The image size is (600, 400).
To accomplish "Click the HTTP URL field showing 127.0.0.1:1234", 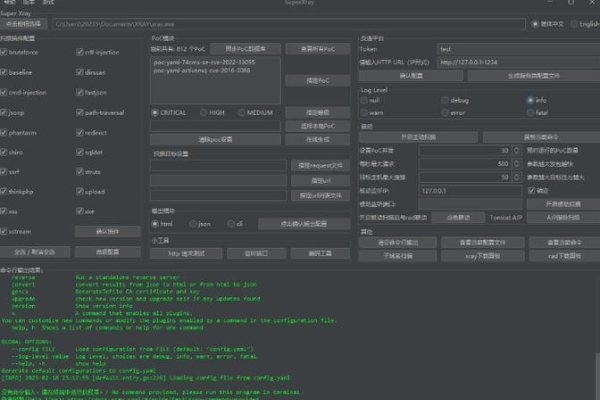I will (x=518, y=62).
